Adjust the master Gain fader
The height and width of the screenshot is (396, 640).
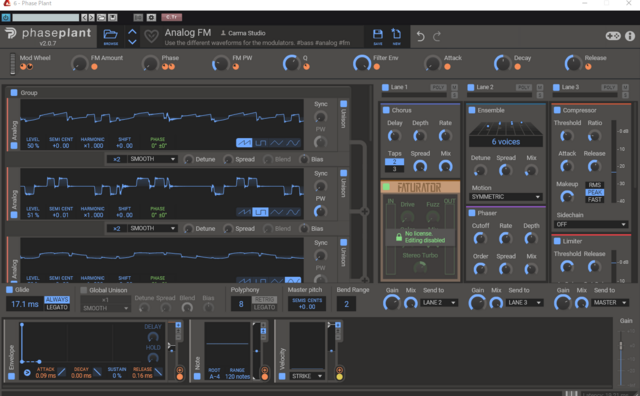click(621, 346)
